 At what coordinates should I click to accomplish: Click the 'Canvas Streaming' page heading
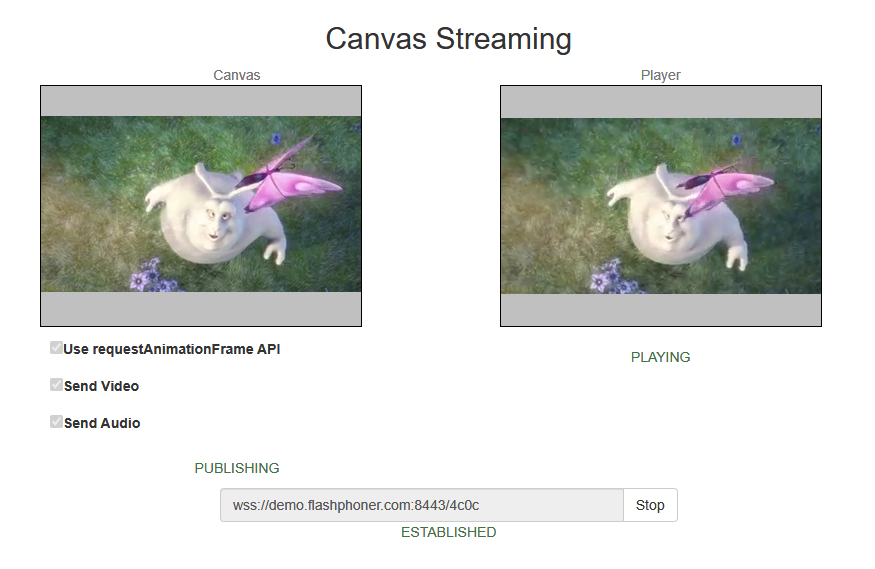pos(448,39)
